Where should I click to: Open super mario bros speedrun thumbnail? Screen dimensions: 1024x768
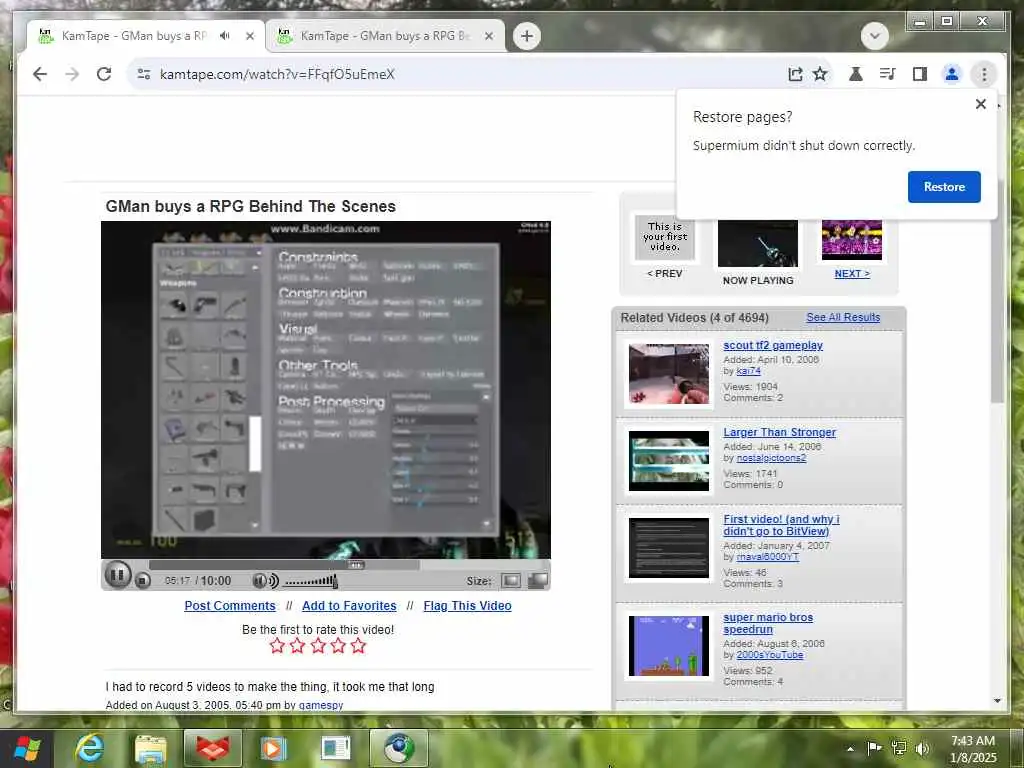point(669,646)
